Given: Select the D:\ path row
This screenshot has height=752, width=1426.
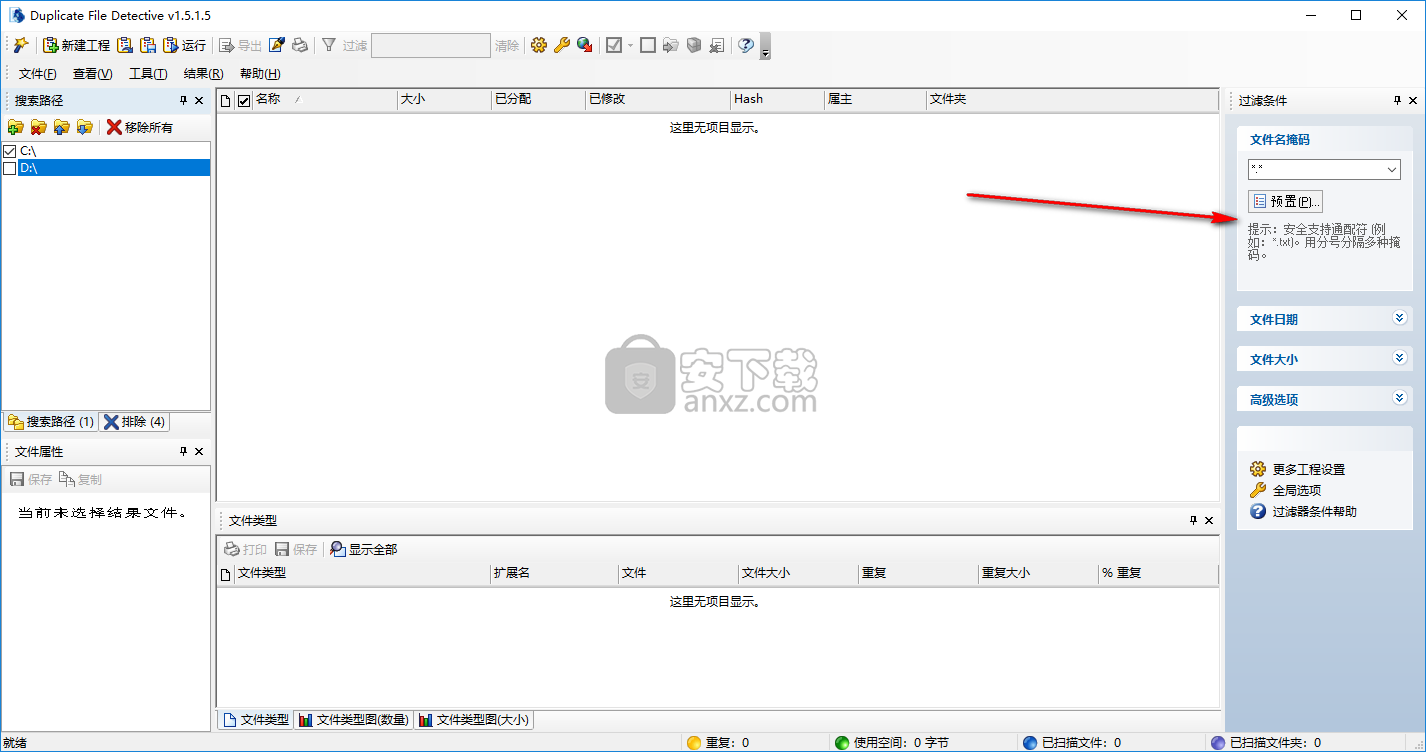Looking at the screenshot, I should click(x=114, y=168).
